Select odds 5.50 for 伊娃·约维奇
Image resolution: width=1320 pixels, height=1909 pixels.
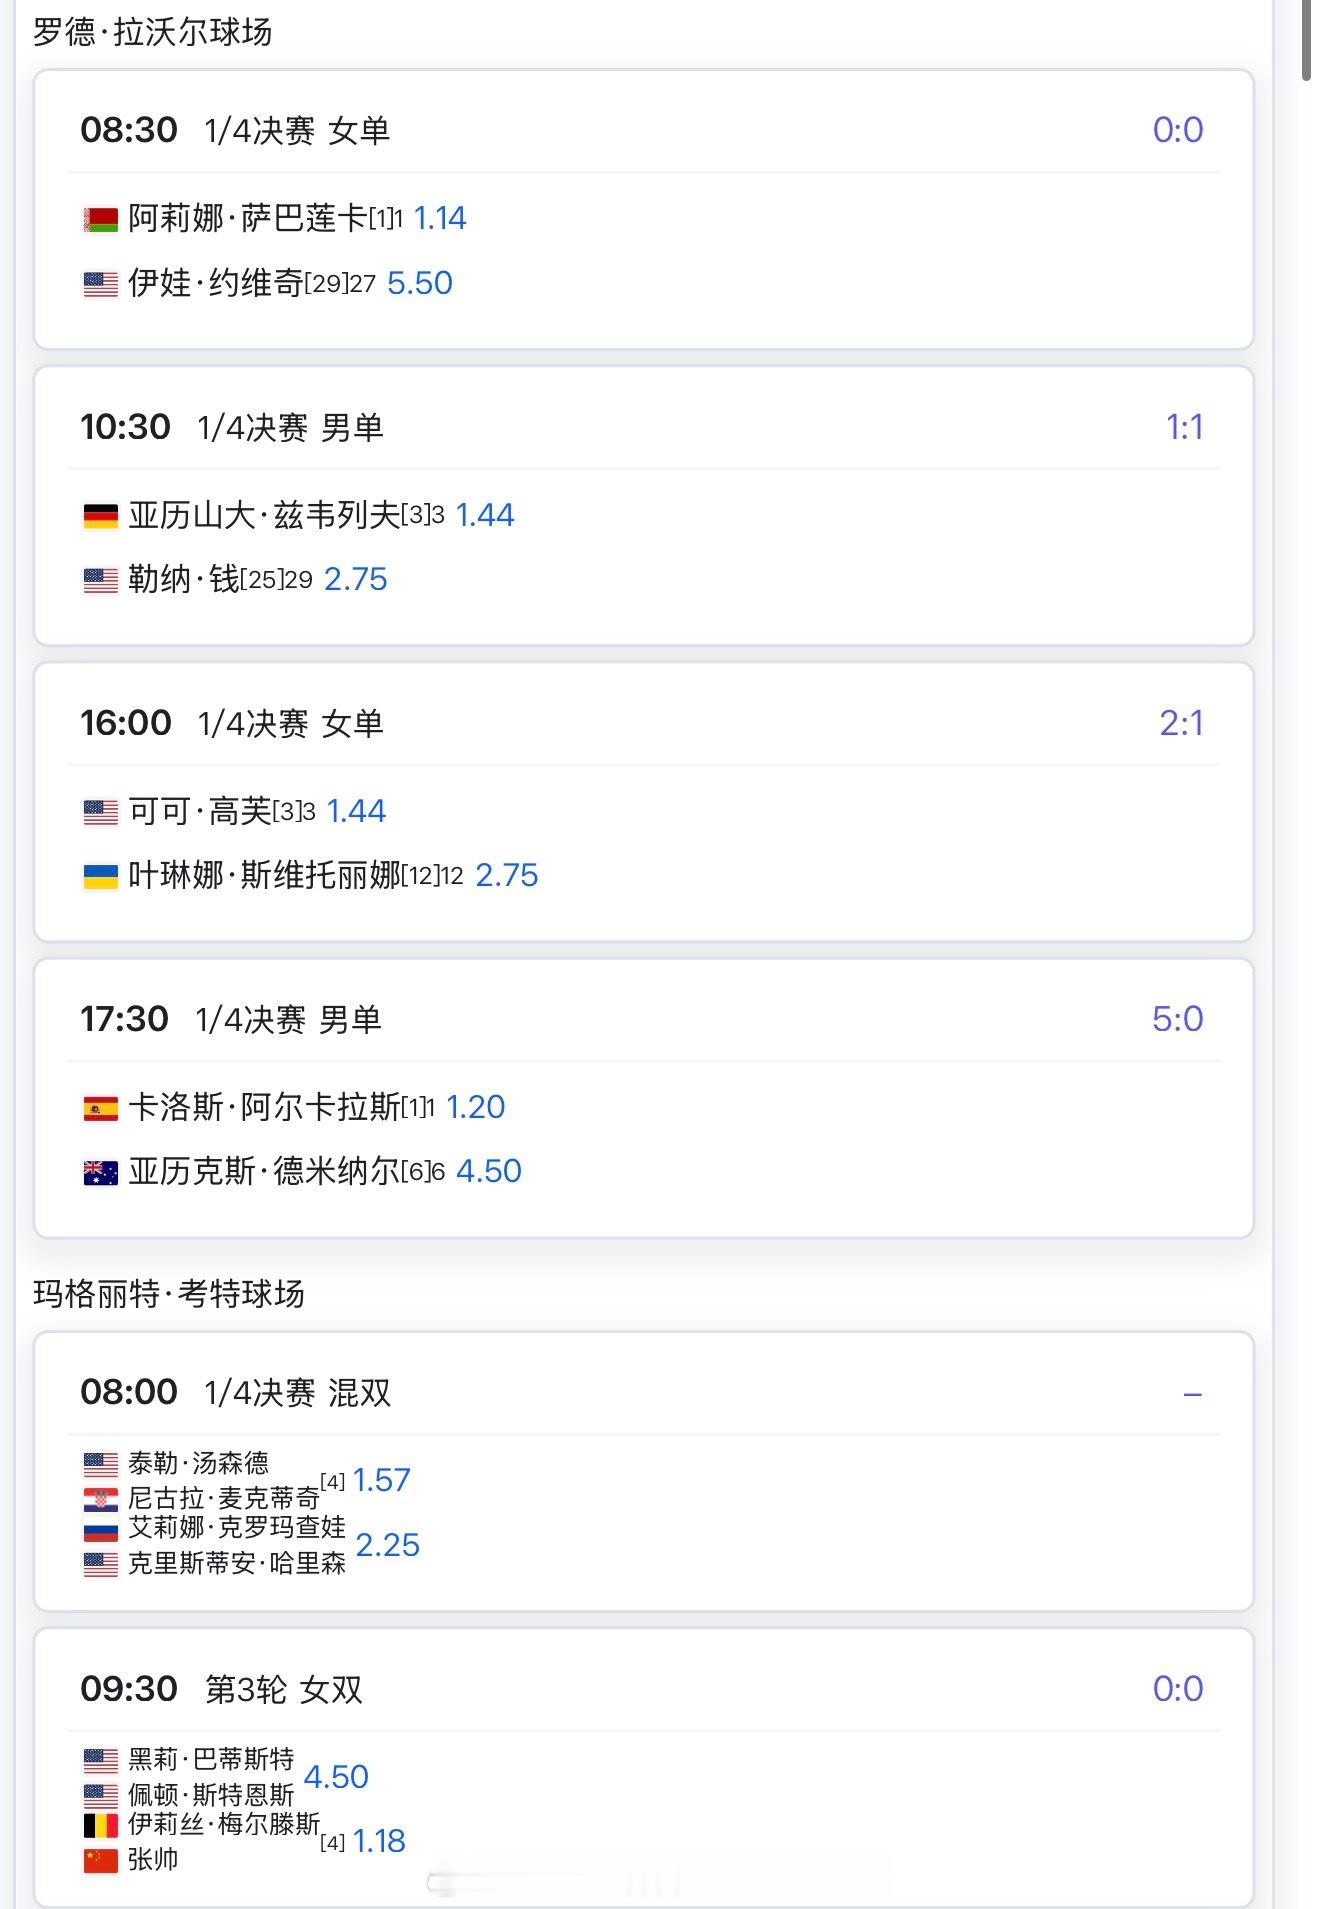point(420,283)
